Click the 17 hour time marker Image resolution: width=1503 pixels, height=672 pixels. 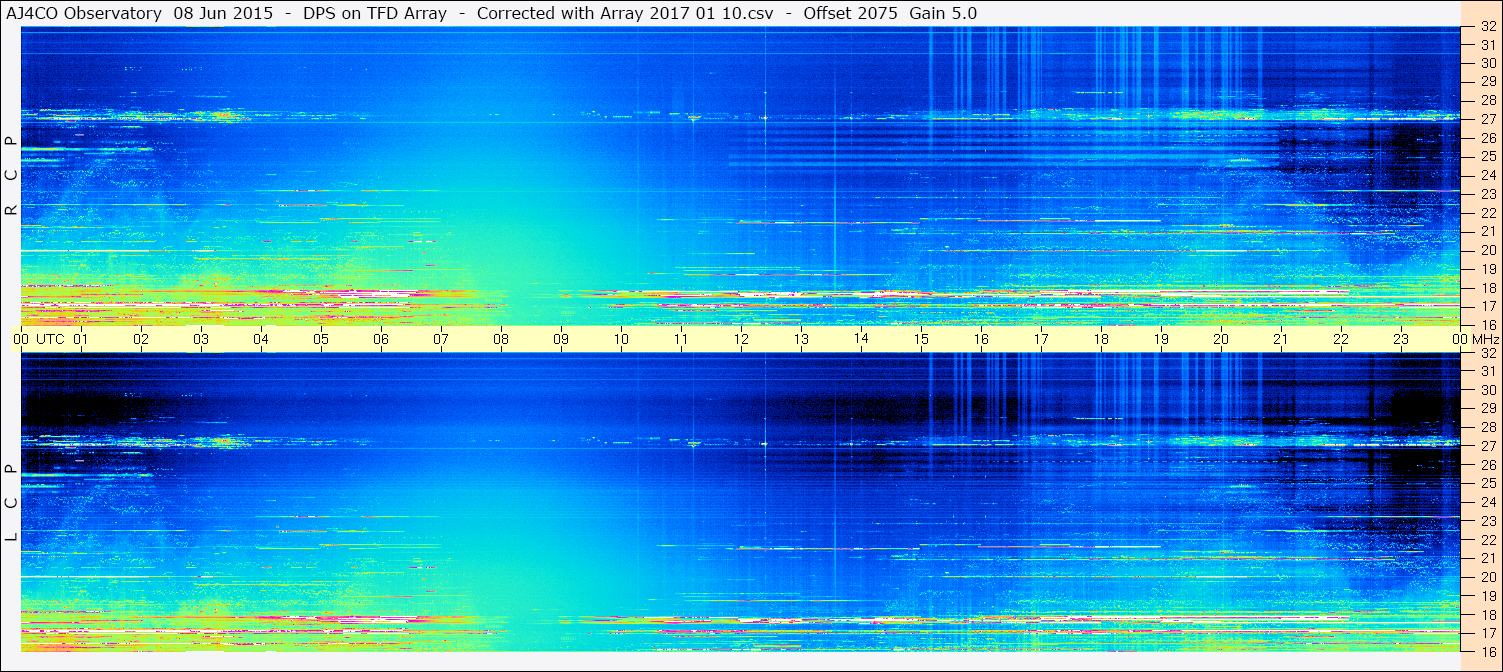(1041, 339)
